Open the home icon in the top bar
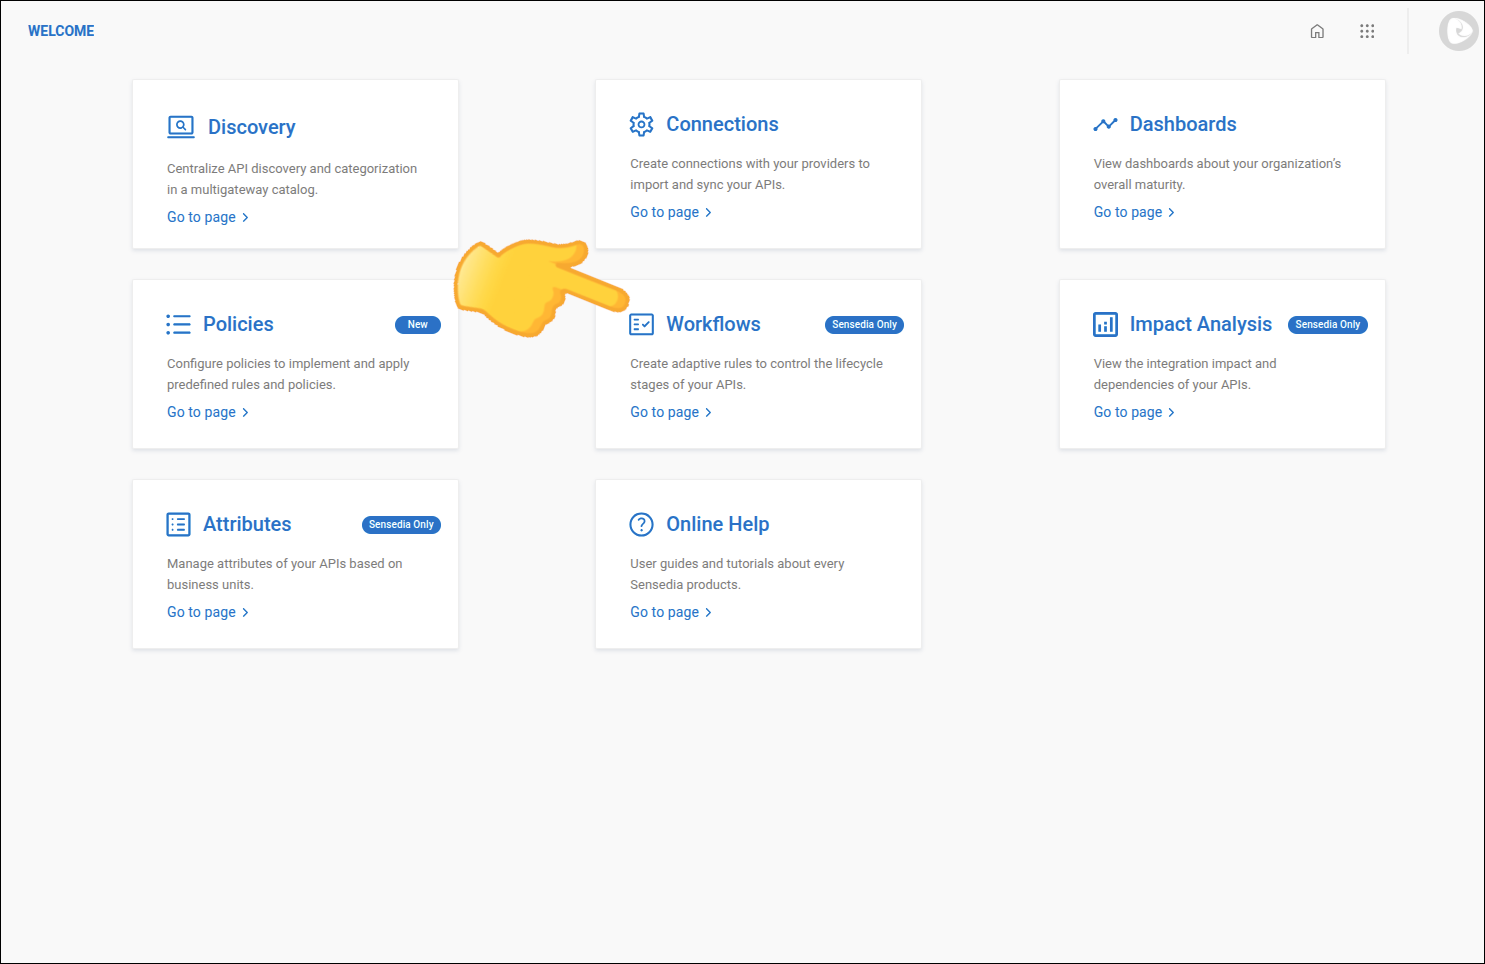 pyautogui.click(x=1317, y=31)
